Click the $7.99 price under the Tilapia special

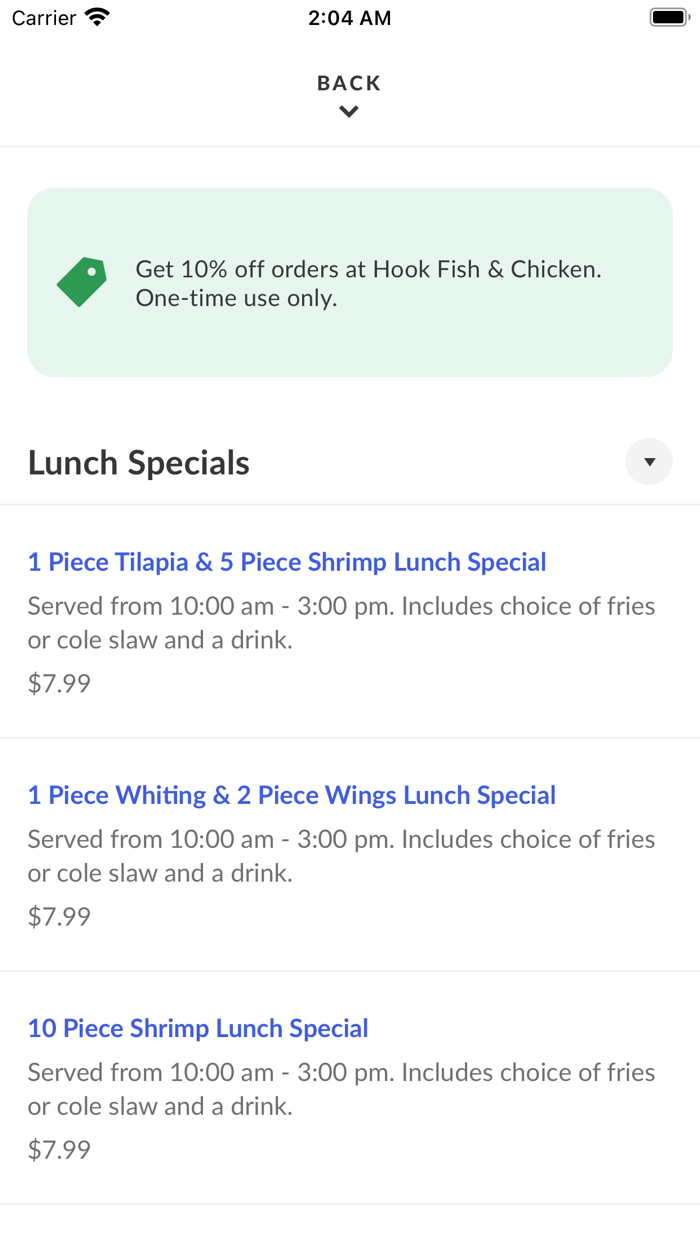[58, 683]
